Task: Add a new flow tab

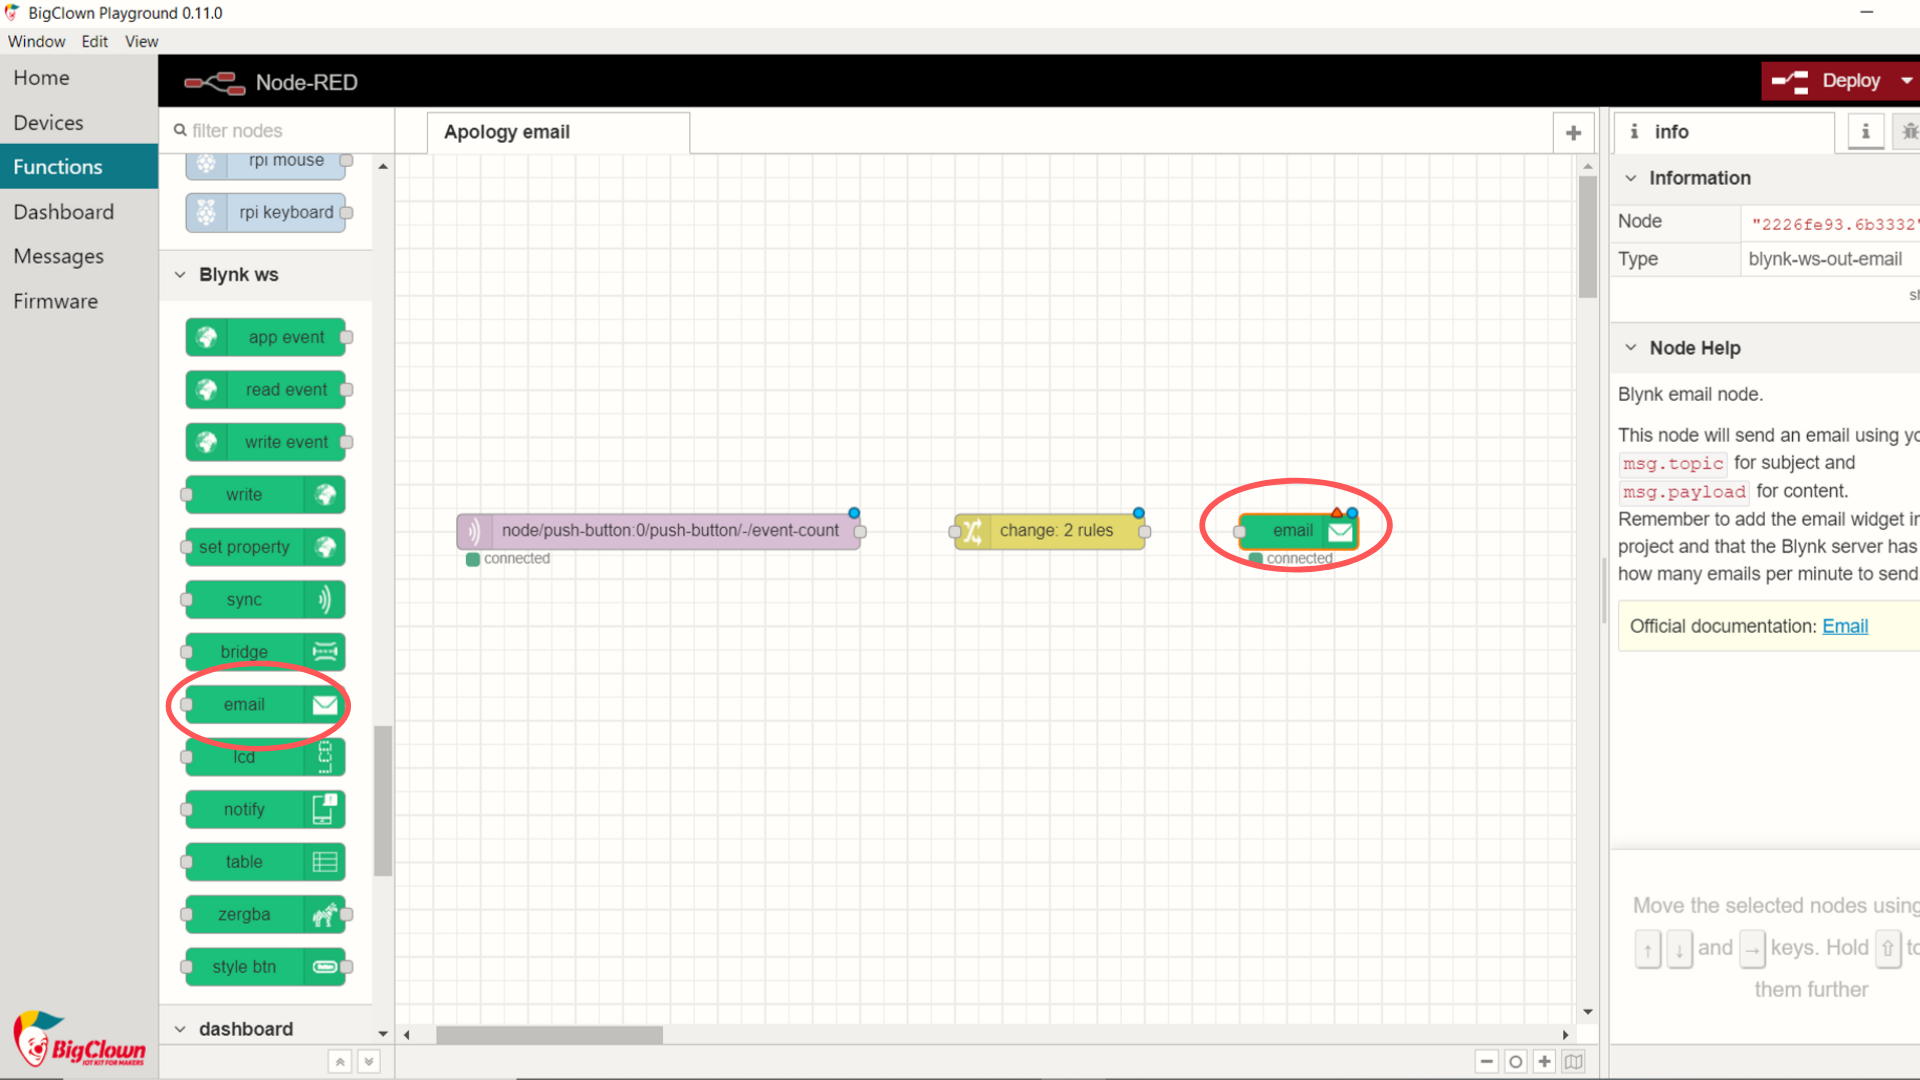Action: click(x=1573, y=132)
